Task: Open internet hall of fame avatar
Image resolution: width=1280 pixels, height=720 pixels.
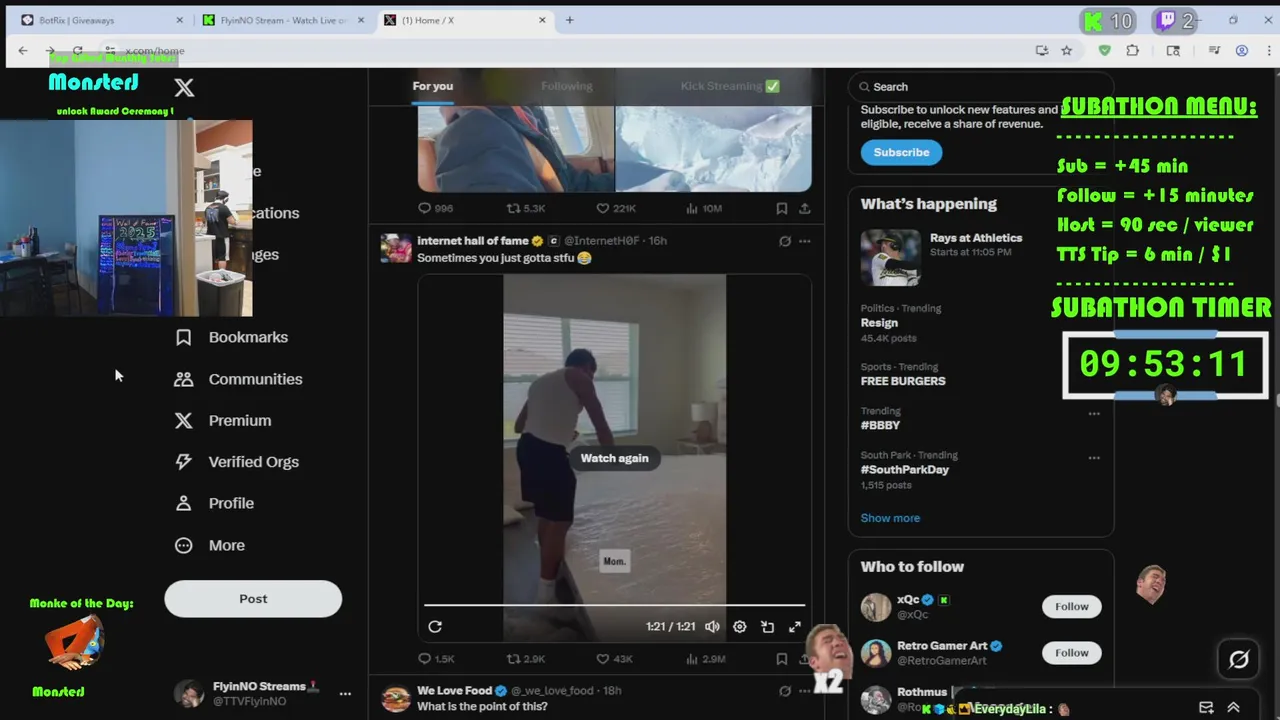Action: [x=396, y=248]
